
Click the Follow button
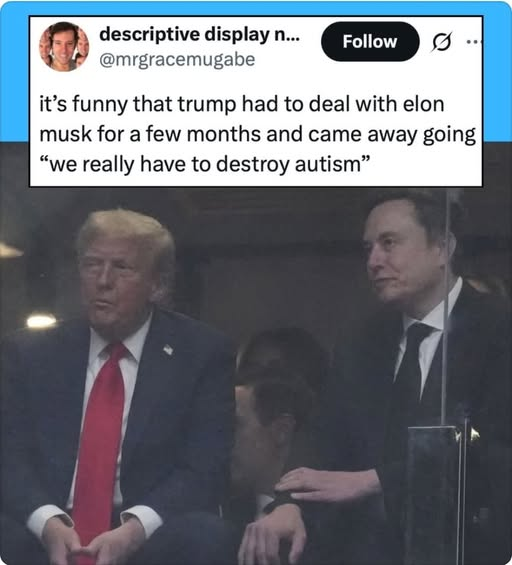click(x=370, y=41)
